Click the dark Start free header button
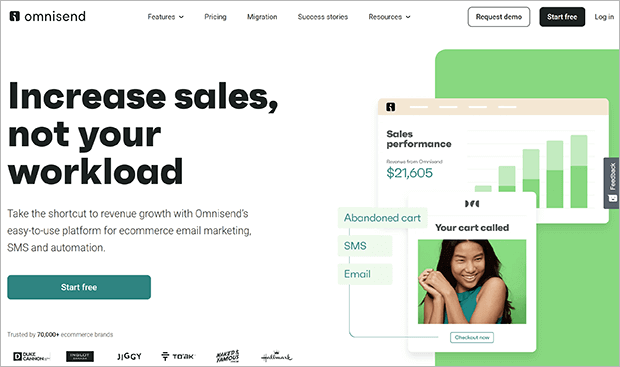Image resolution: width=620 pixels, height=367 pixels. click(562, 17)
